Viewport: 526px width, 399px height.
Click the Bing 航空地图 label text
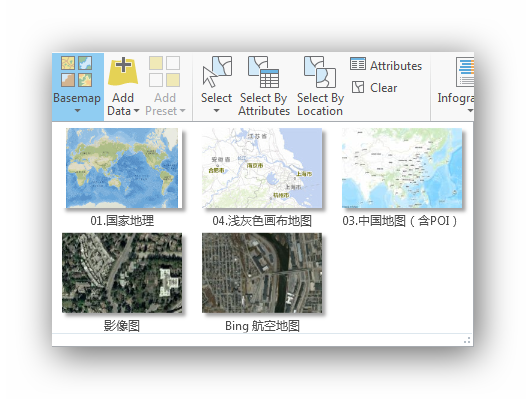click(262, 326)
